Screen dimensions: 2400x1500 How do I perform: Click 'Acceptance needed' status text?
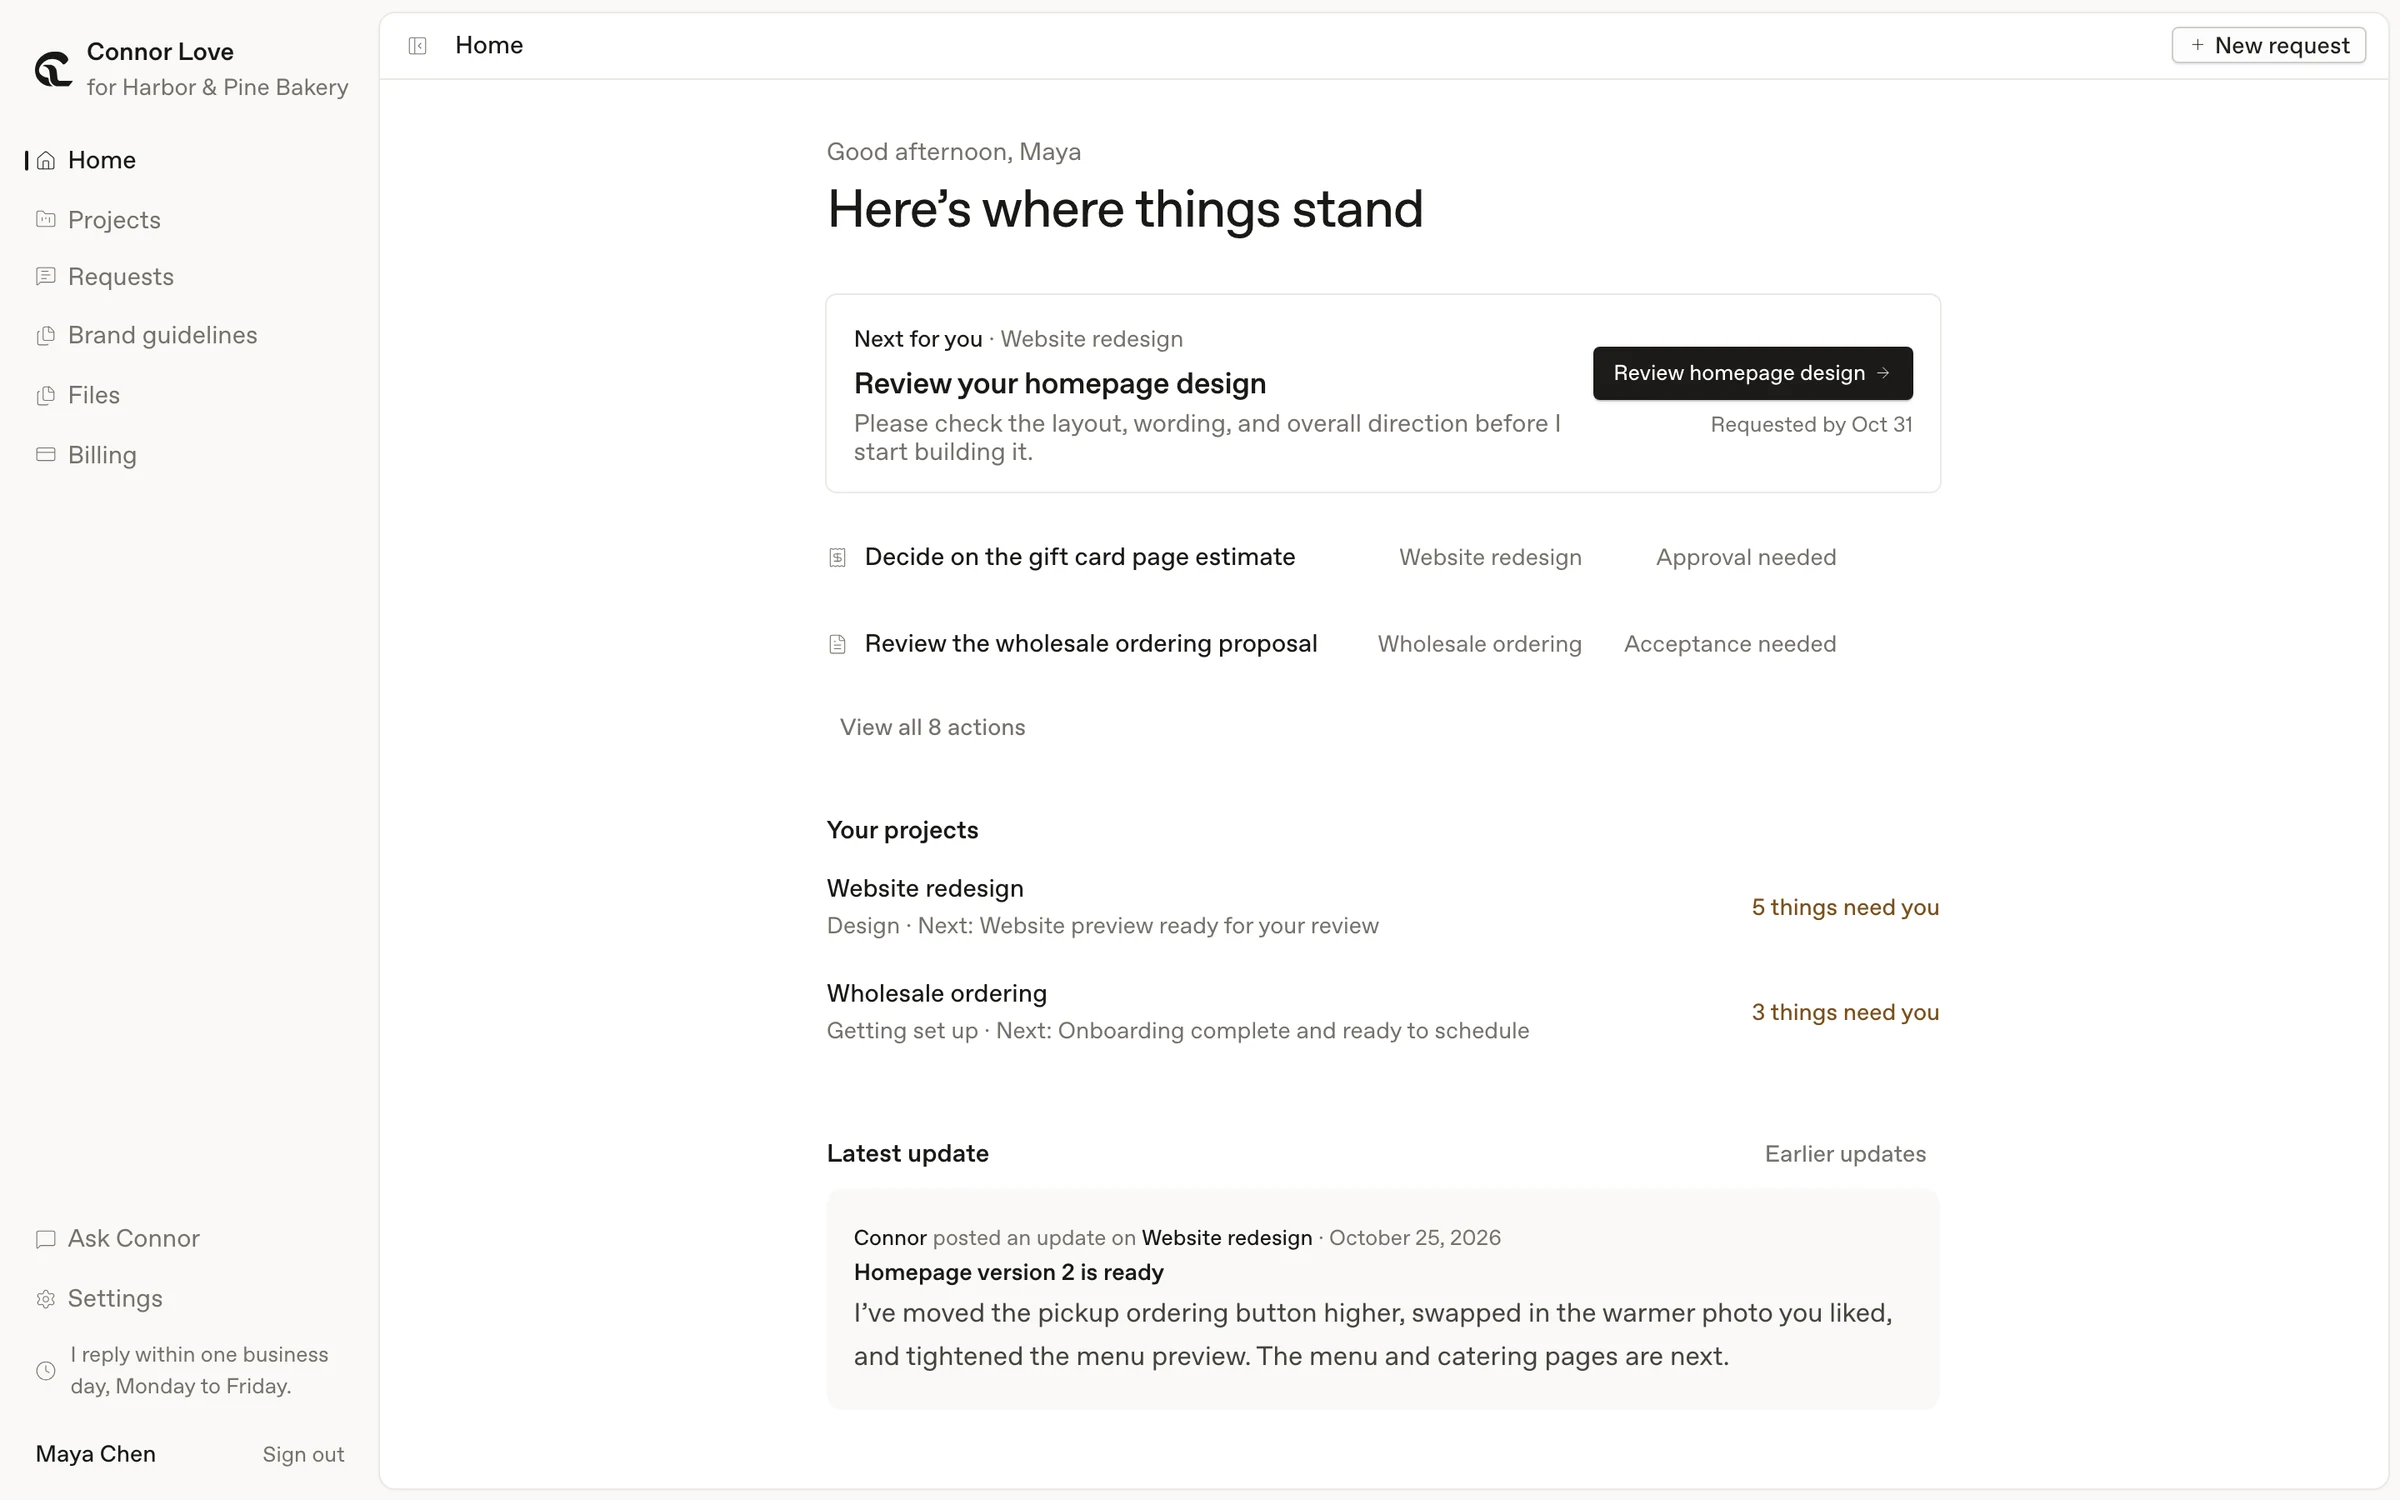(x=1730, y=644)
